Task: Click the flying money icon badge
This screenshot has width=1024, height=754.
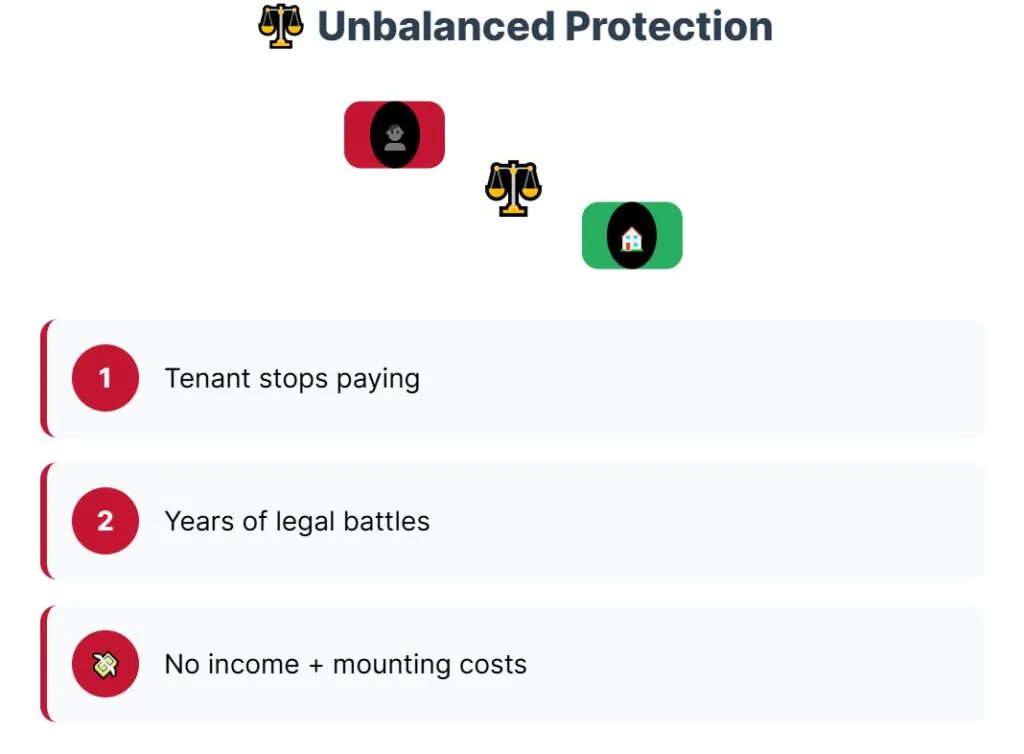Action: (x=105, y=664)
